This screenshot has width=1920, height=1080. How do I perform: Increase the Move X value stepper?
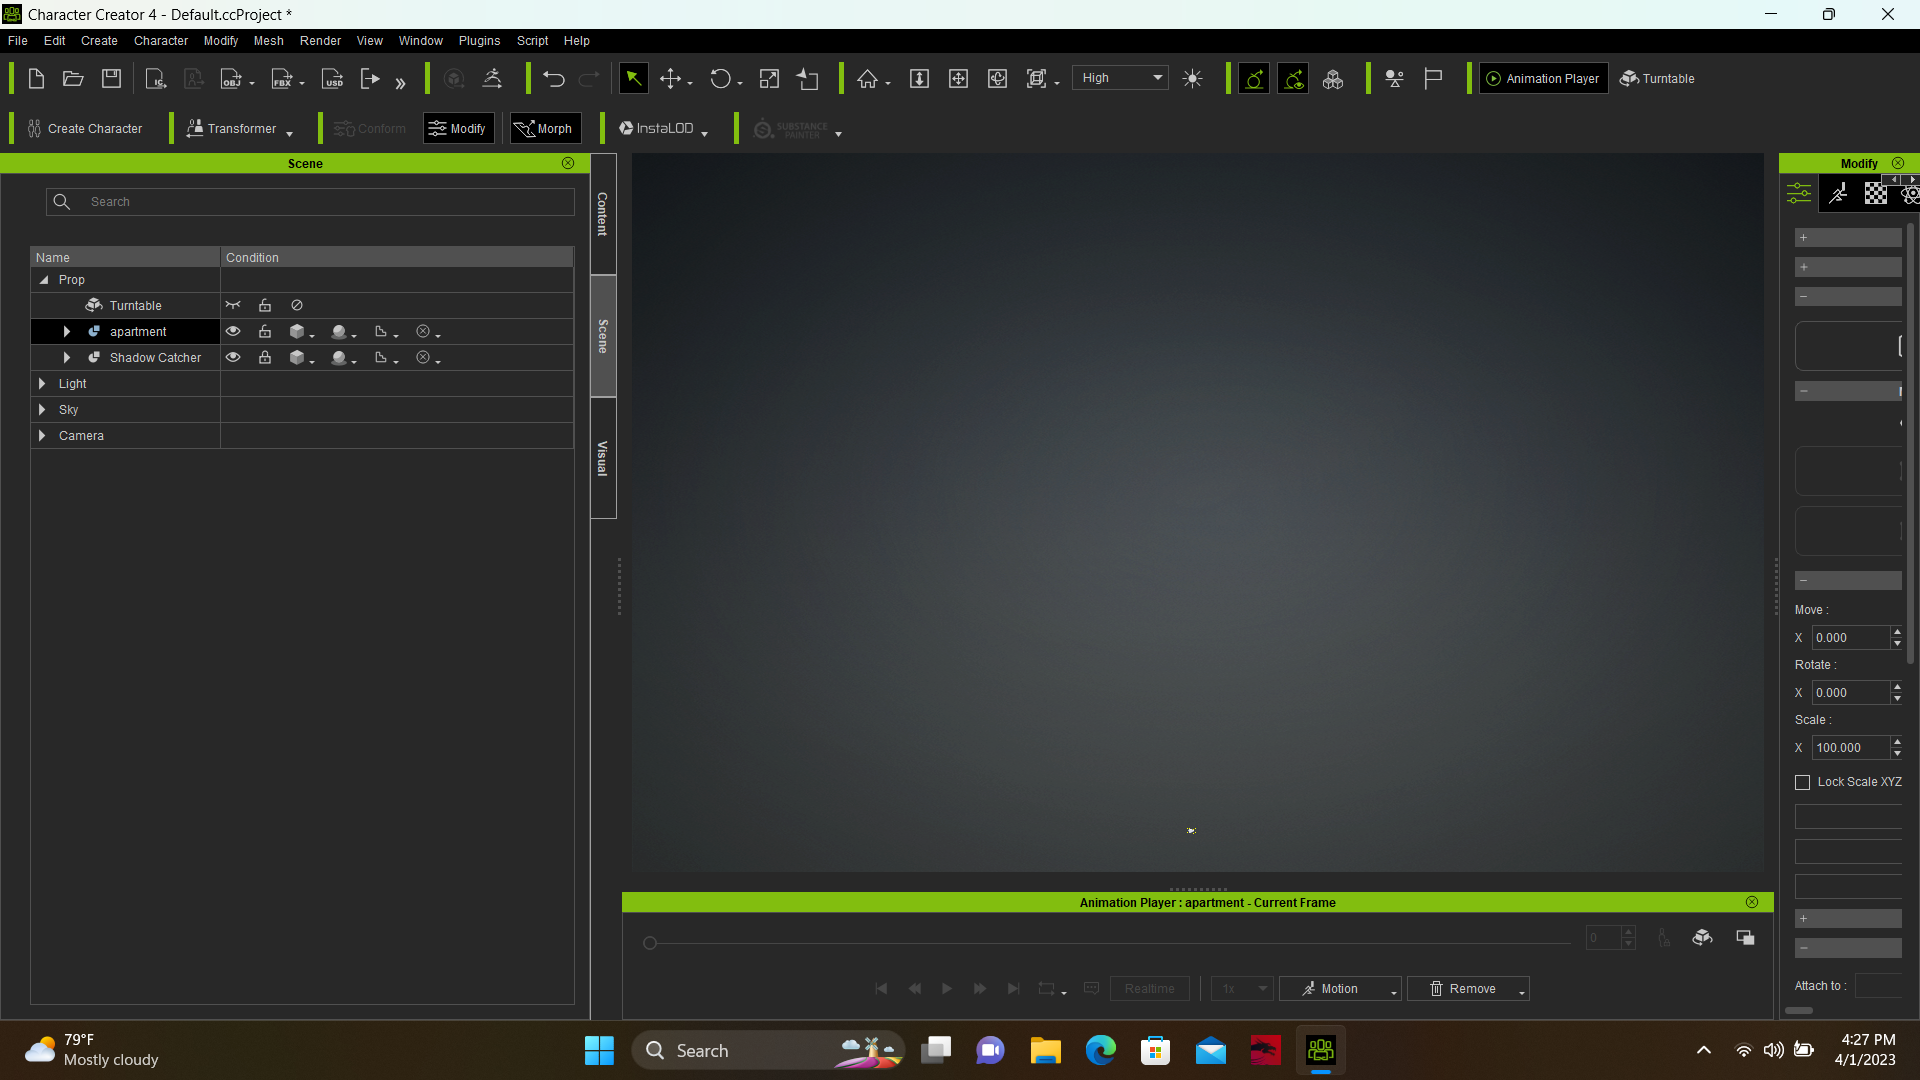[x=1897, y=632]
